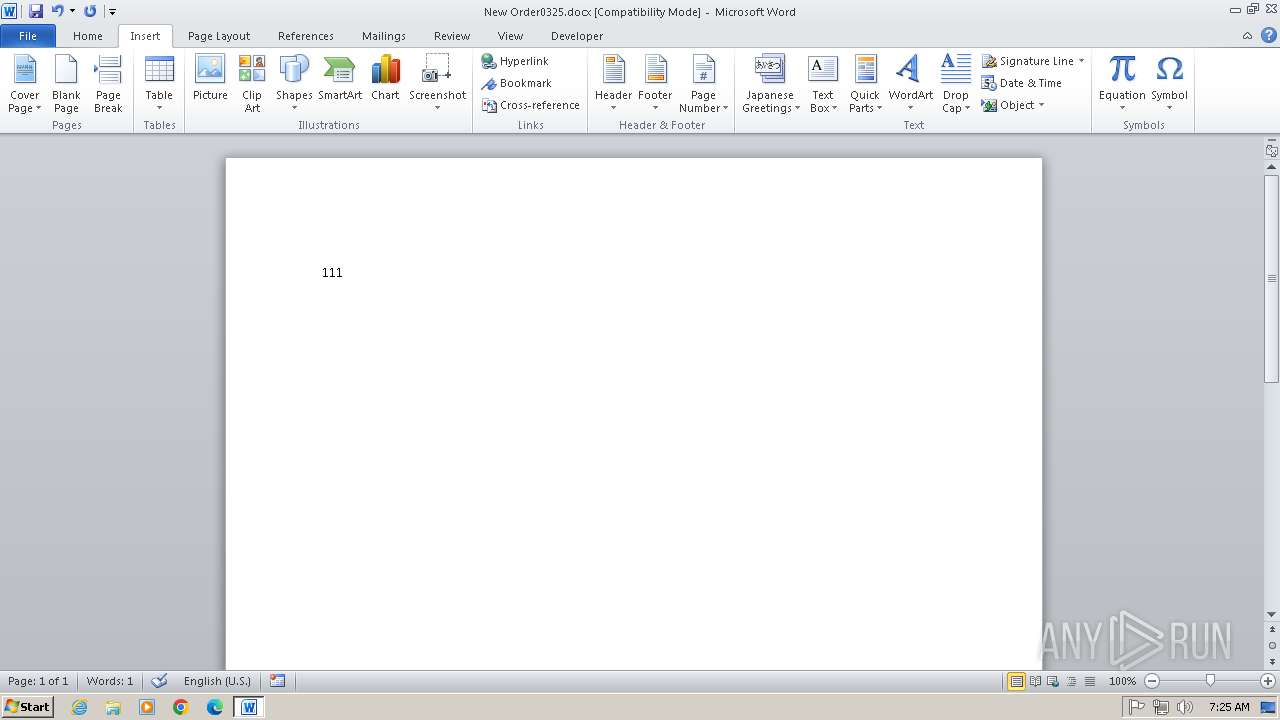The width and height of the screenshot is (1280, 720).
Task: Click the Redo/Repeat button
Action: pyautogui.click(x=90, y=11)
